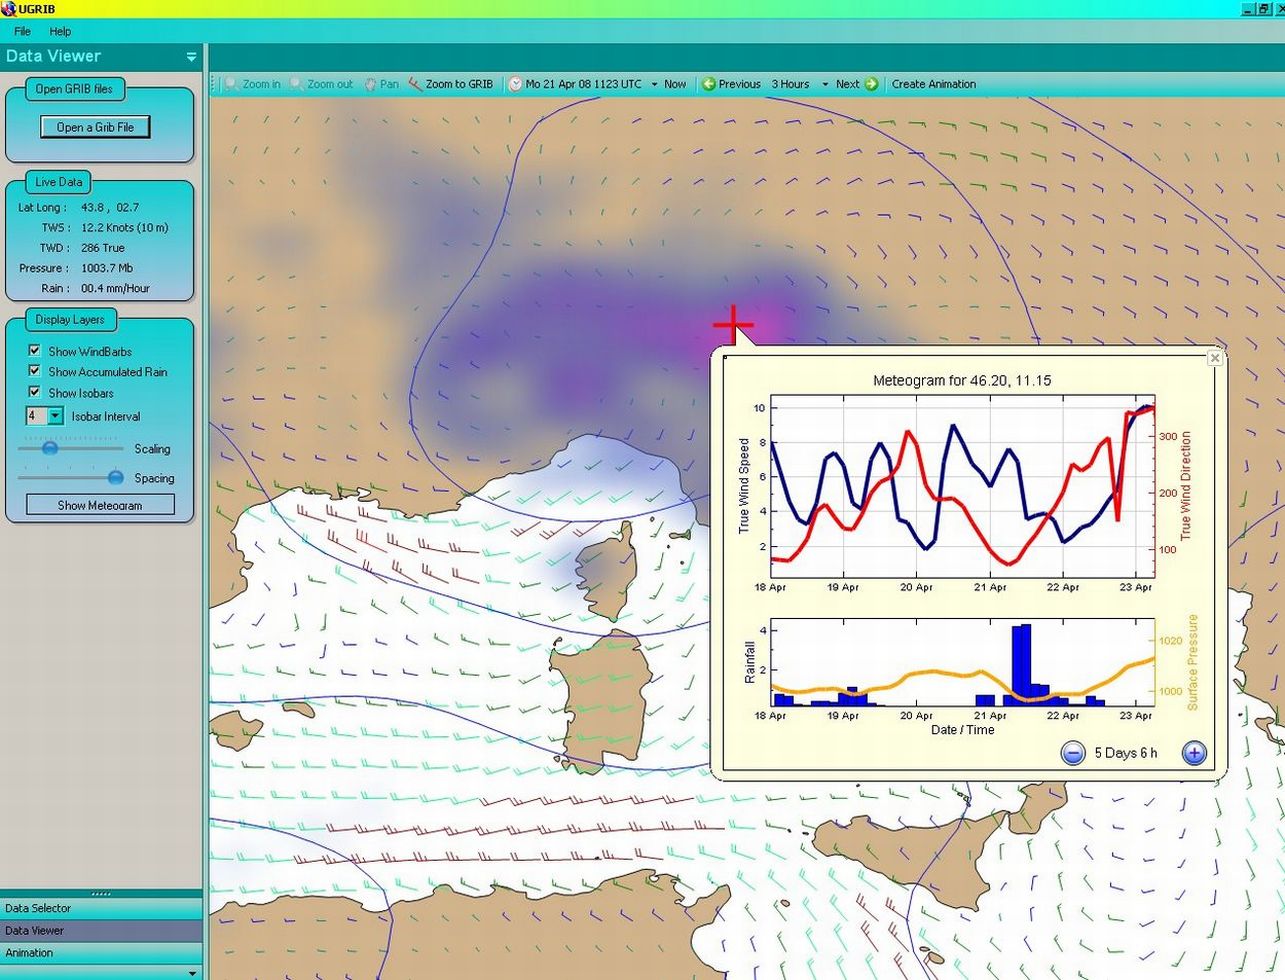
Task: Click the date text Mo 21 Apr 08 1123 UTC
Action: coord(583,84)
